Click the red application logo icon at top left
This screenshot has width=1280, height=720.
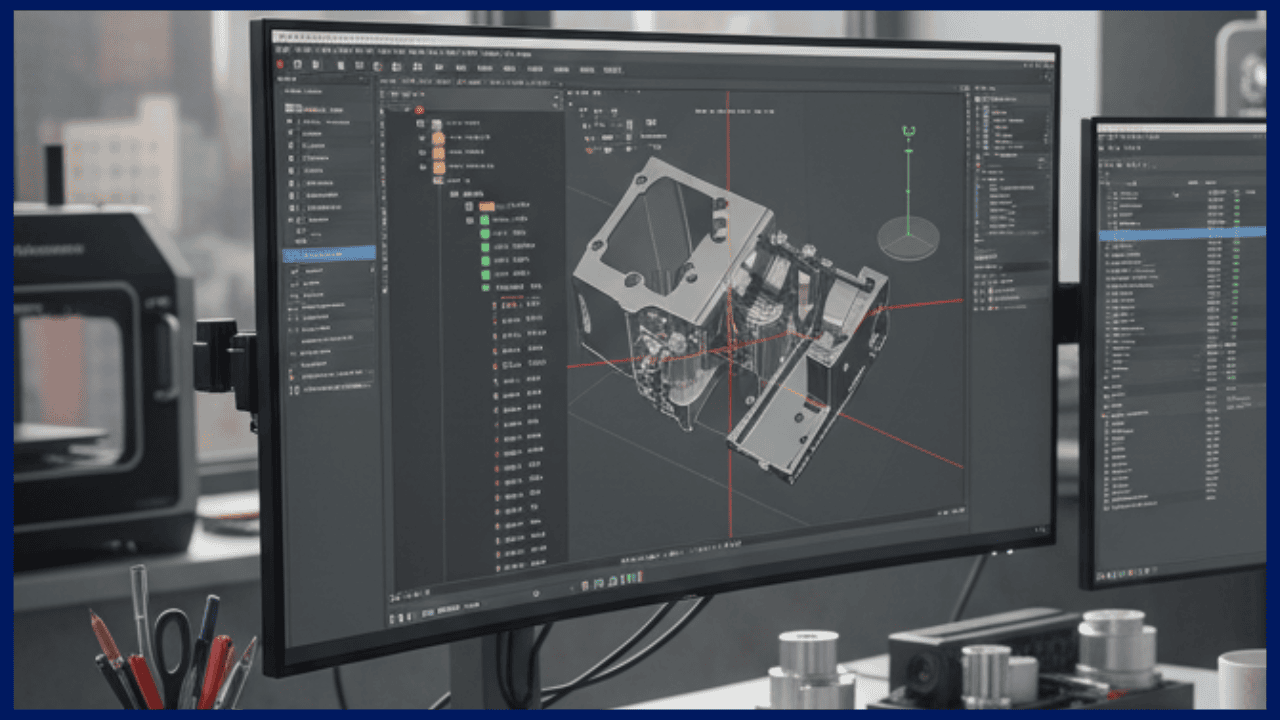(x=281, y=64)
